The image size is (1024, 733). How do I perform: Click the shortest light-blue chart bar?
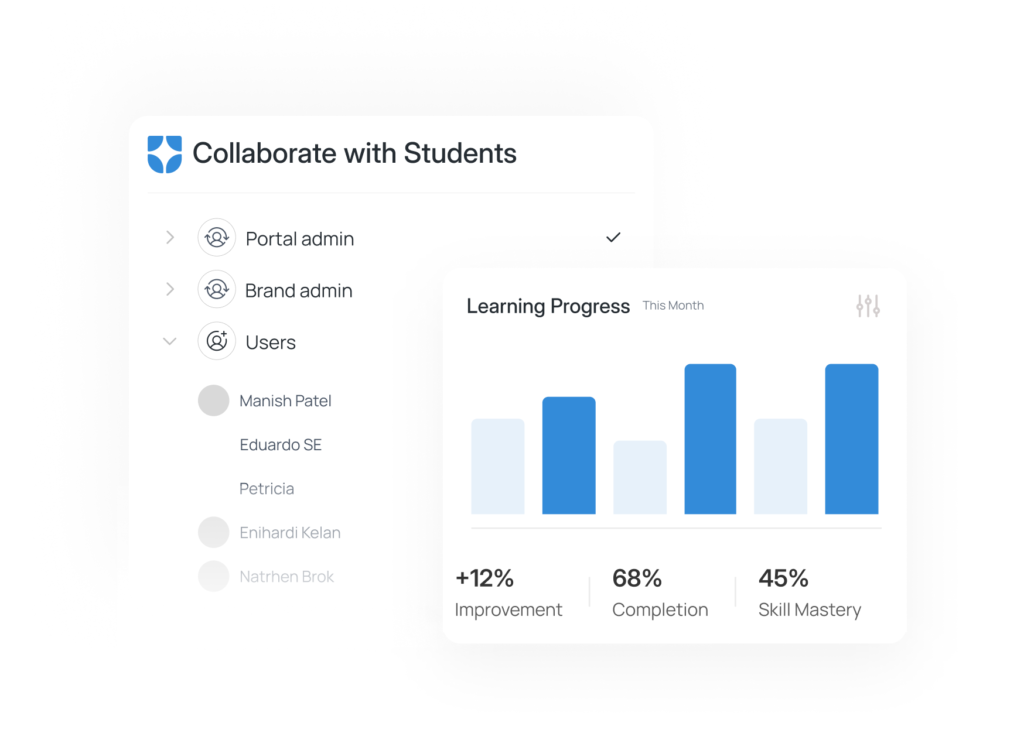coord(639,477)
